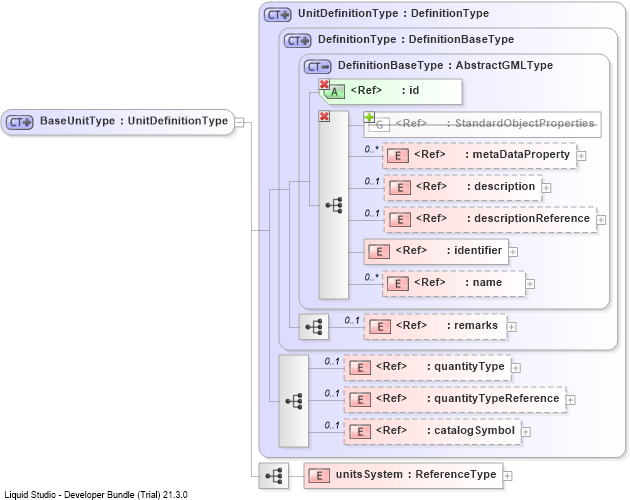This screenshot has height=500, width=630.
Task: Select the sequence compositor next to unitsSystem
Action: click(274, 476)
